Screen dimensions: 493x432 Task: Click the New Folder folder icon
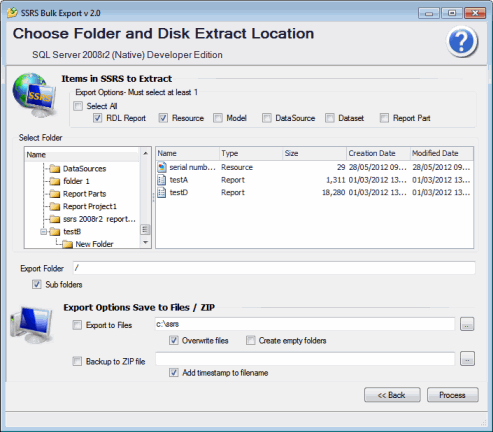[x=67, y=244]
